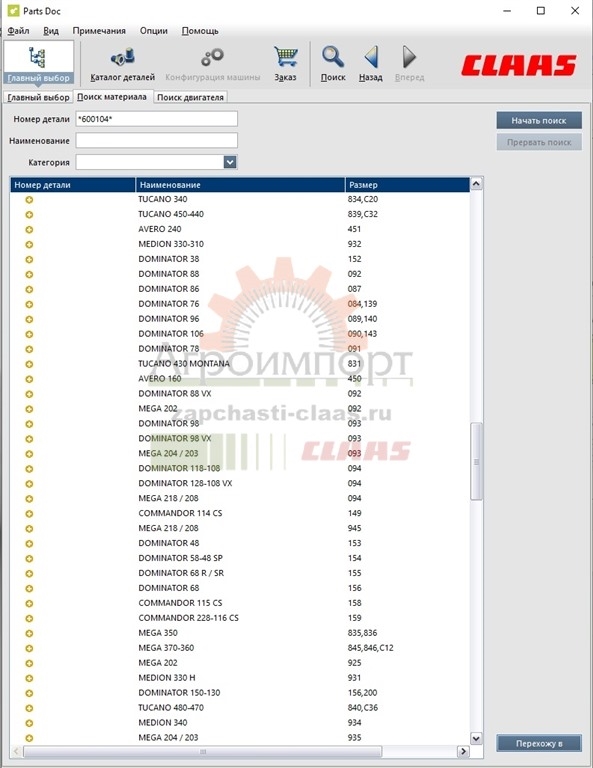Click the CLAAS logo
593x768 pixels.
pyautogui.click(x=519, y=65)
